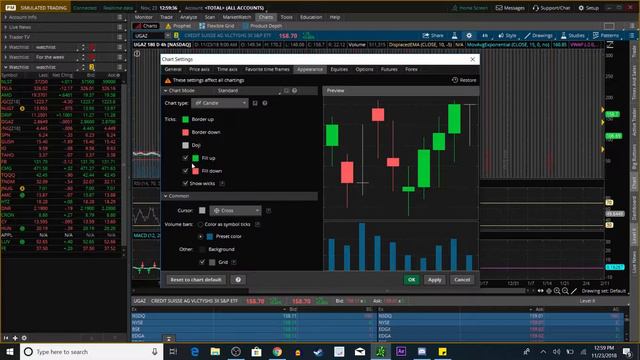Click the OK button

pos(411,280)
